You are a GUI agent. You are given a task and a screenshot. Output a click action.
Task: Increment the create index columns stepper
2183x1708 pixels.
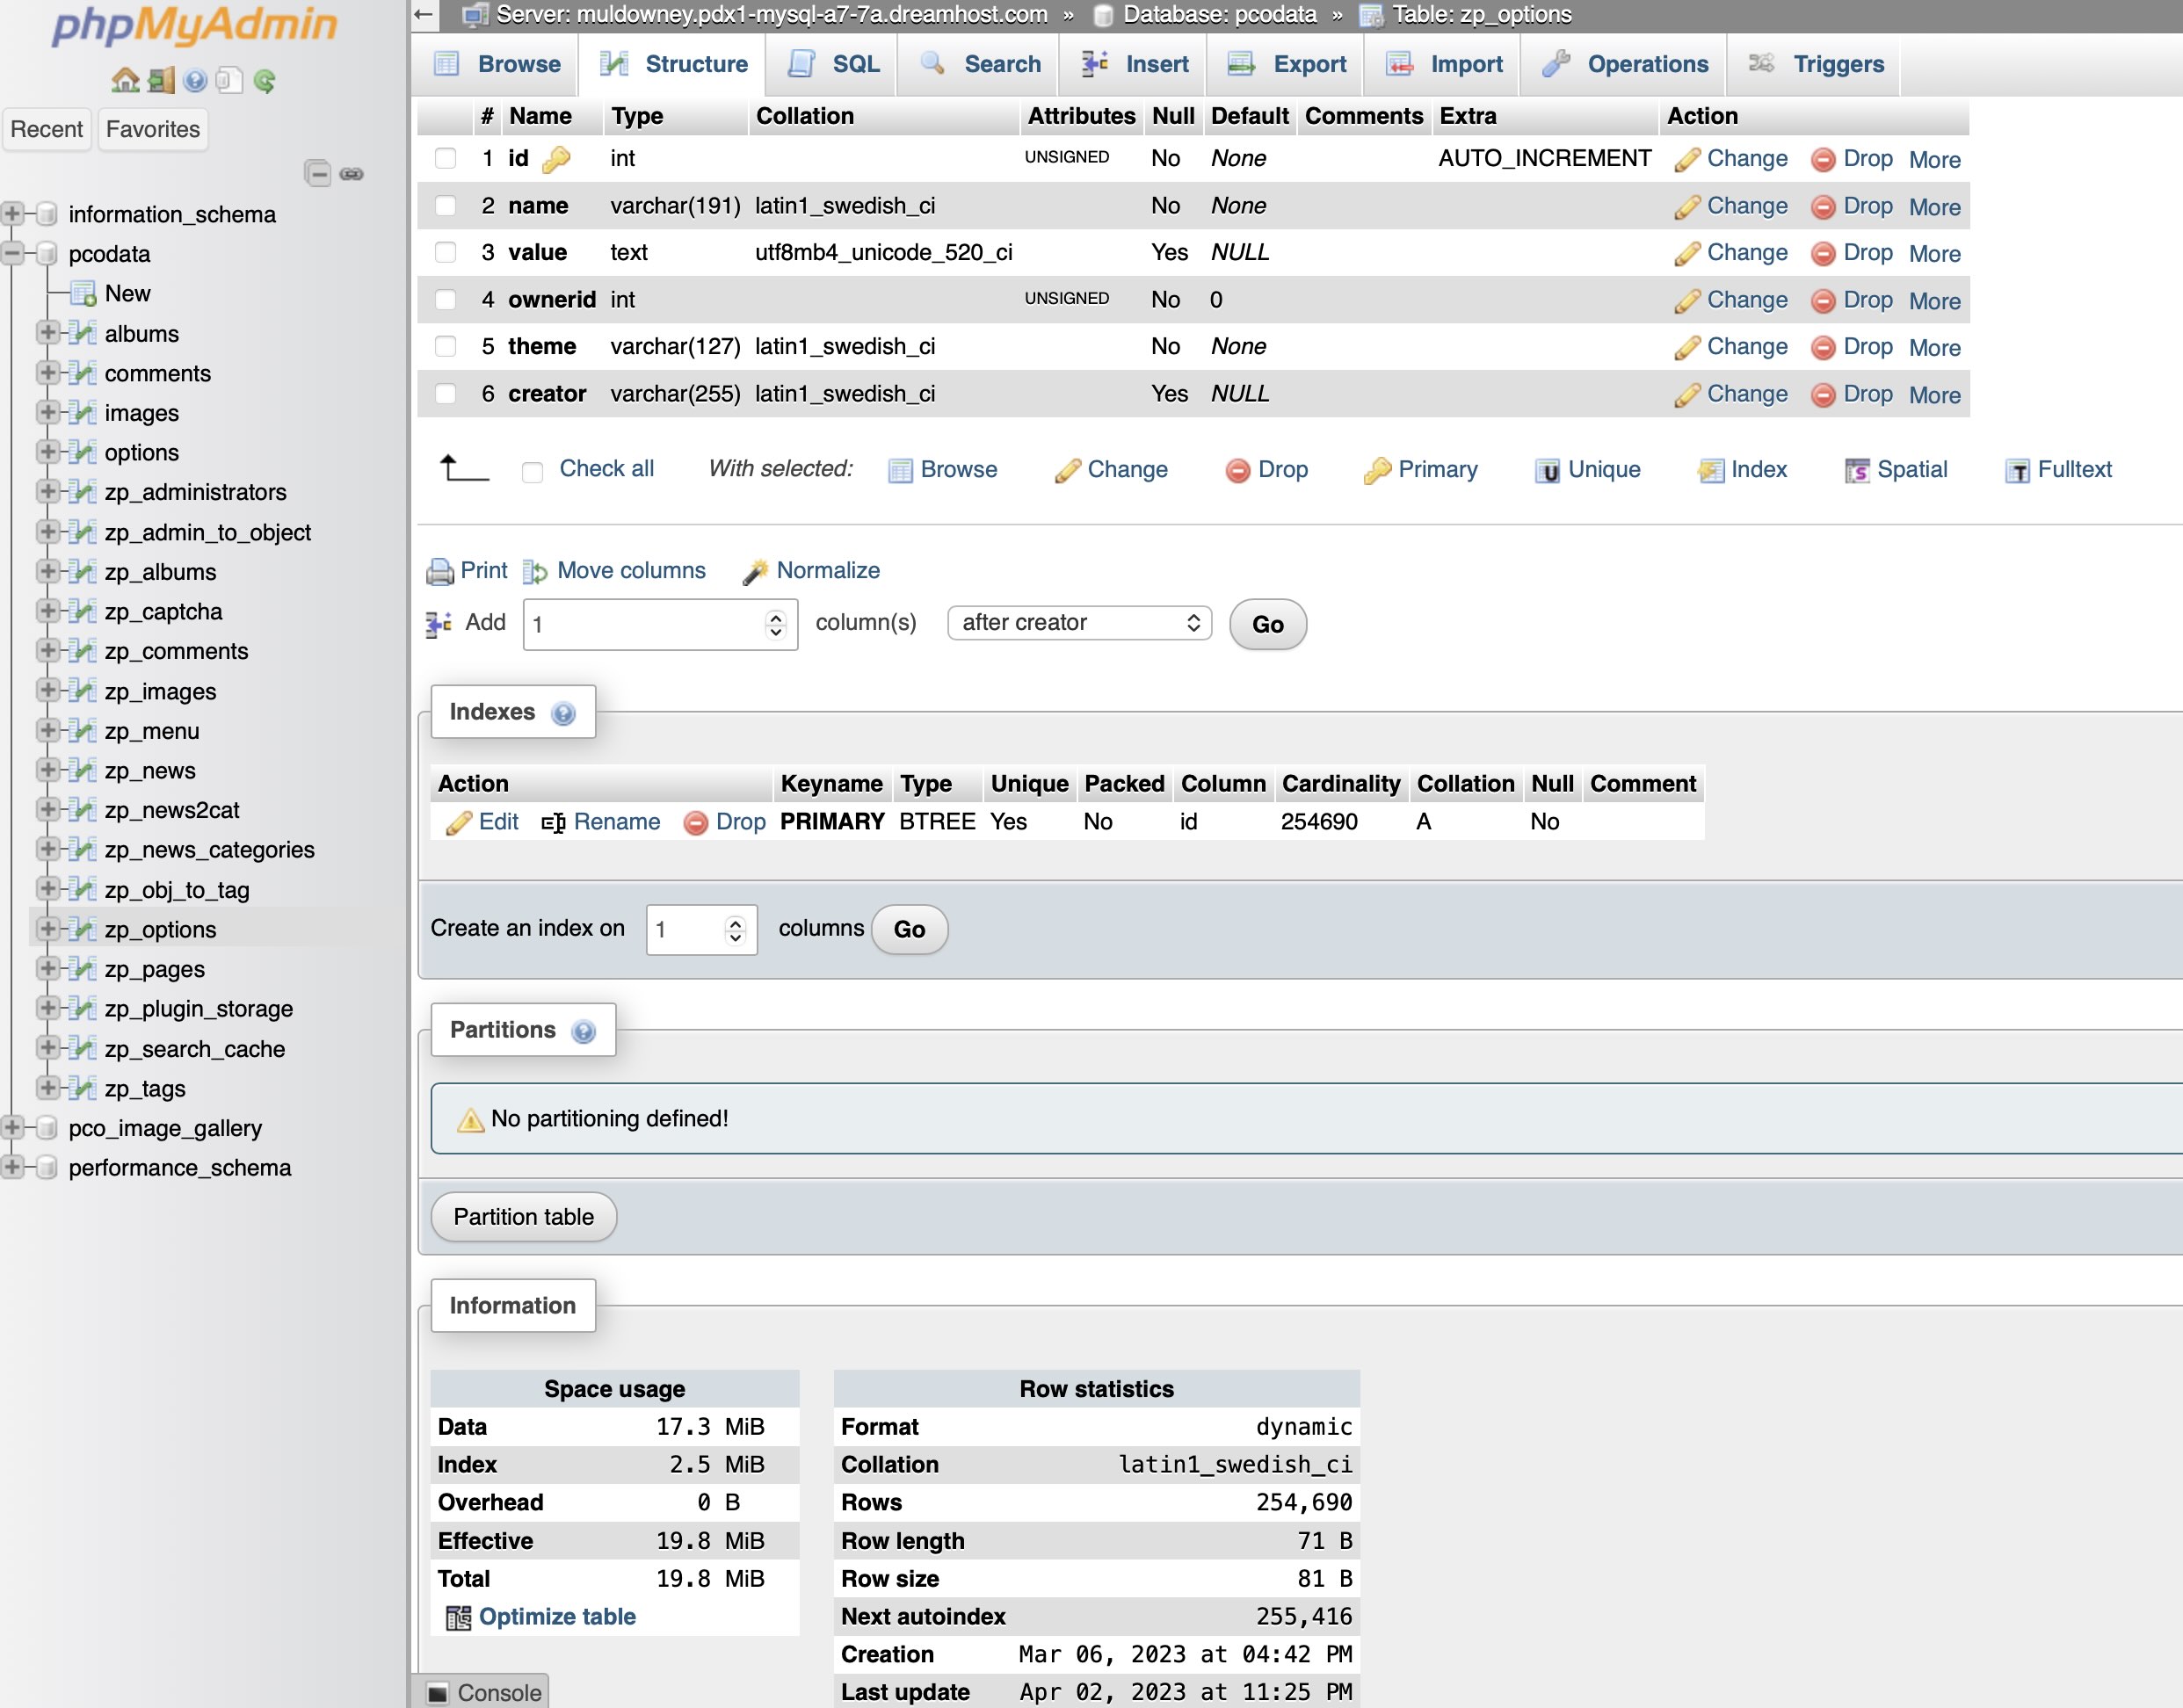(736, 923)
